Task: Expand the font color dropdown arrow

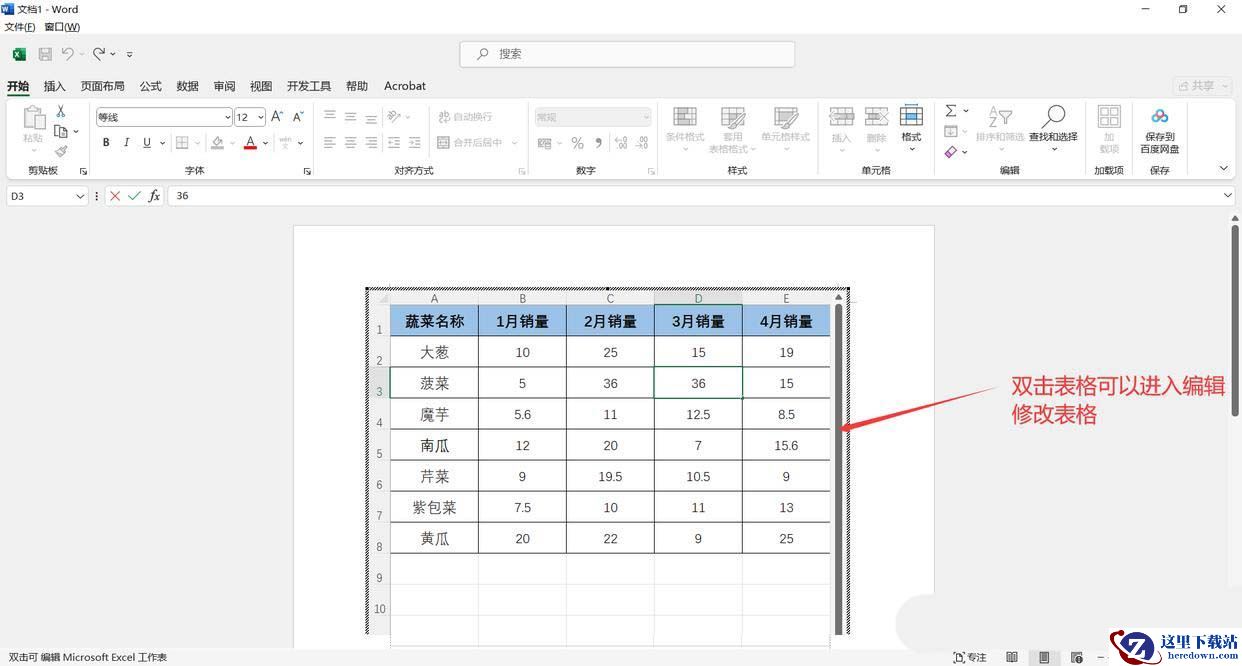Action: [x=266, y=143]
